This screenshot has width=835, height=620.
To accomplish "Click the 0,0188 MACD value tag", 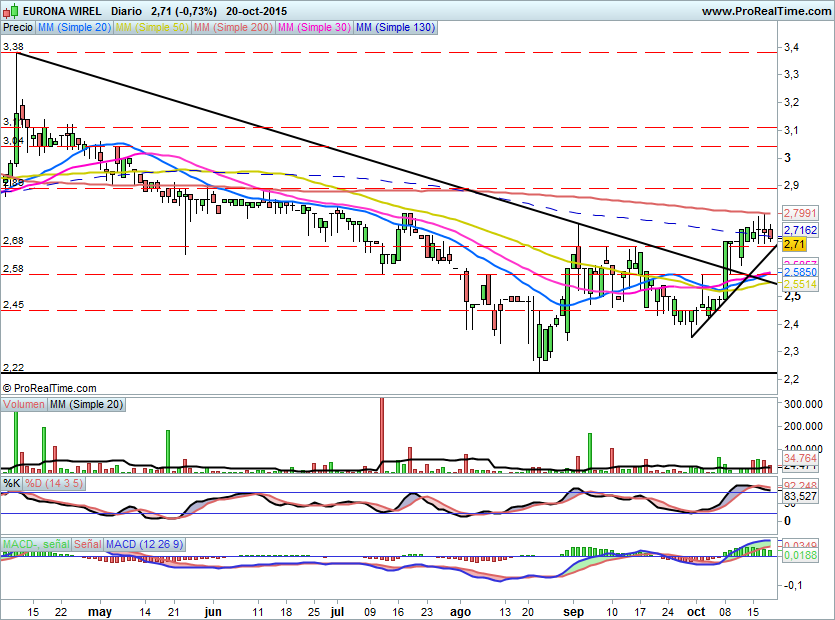I will click(x=799, y=555).
